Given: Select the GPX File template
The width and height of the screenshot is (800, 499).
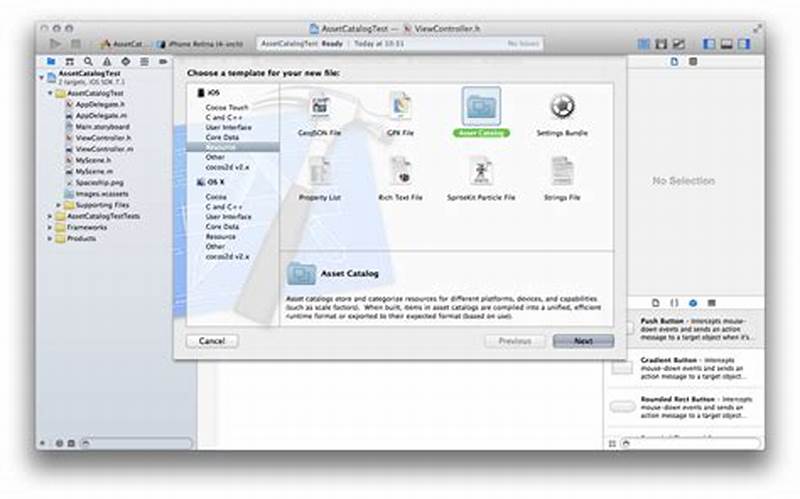Looking at the screenshot, I should (401, 115).
